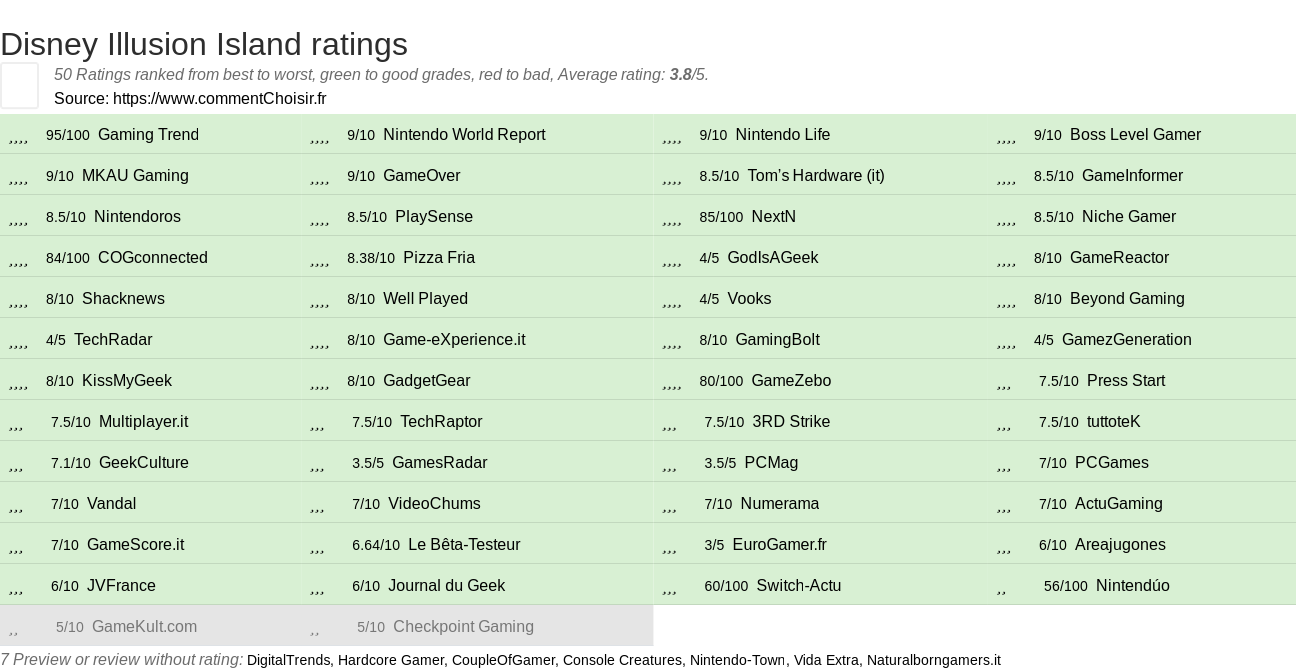Image resolution: width=1296 pixels, height=671 pixels.
Task: Select Nintendúo in the ratings list
Action: coord(1133,586)
